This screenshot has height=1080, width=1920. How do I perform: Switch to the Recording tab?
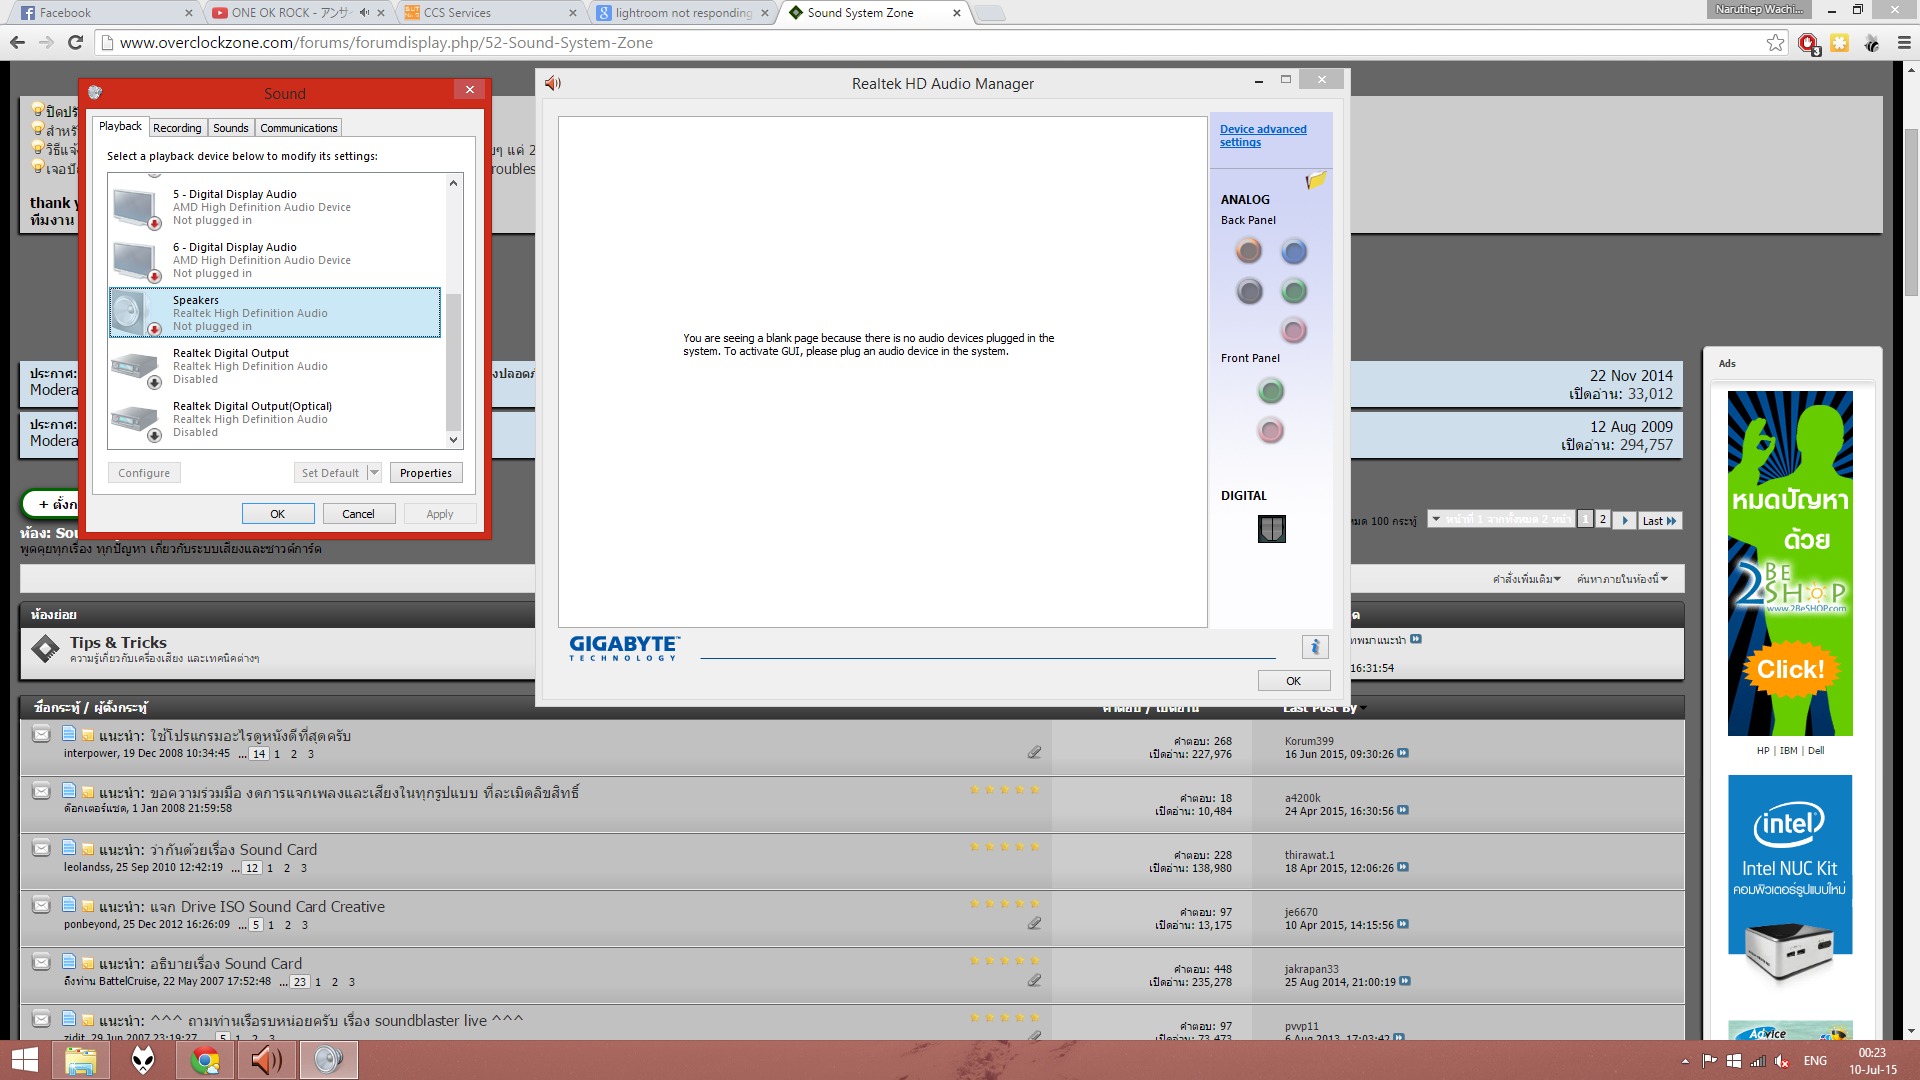[x=177, y=128]
